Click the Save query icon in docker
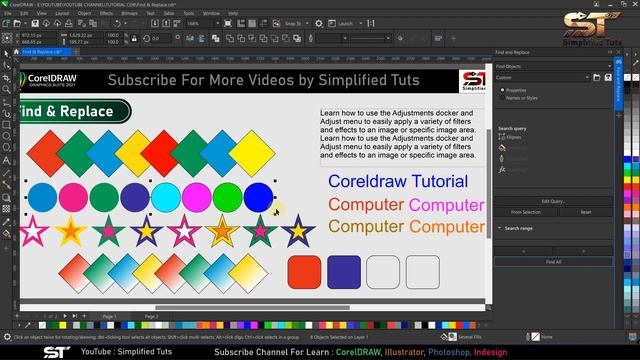 [x=608, y=77]
